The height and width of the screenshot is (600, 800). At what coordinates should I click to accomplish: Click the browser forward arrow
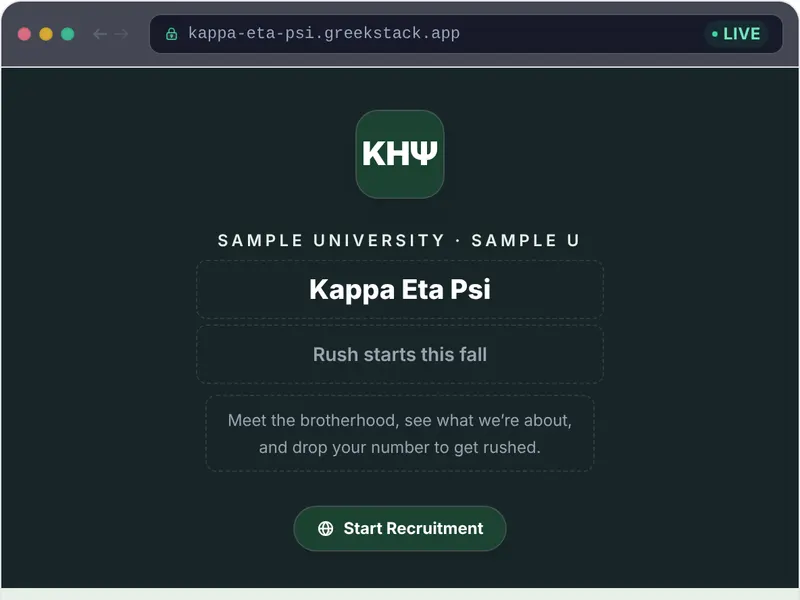[x=121, y=34]
